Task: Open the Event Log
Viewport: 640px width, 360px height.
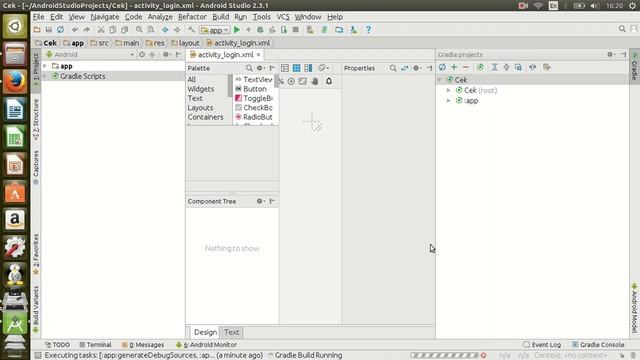Action: point(542,344)
